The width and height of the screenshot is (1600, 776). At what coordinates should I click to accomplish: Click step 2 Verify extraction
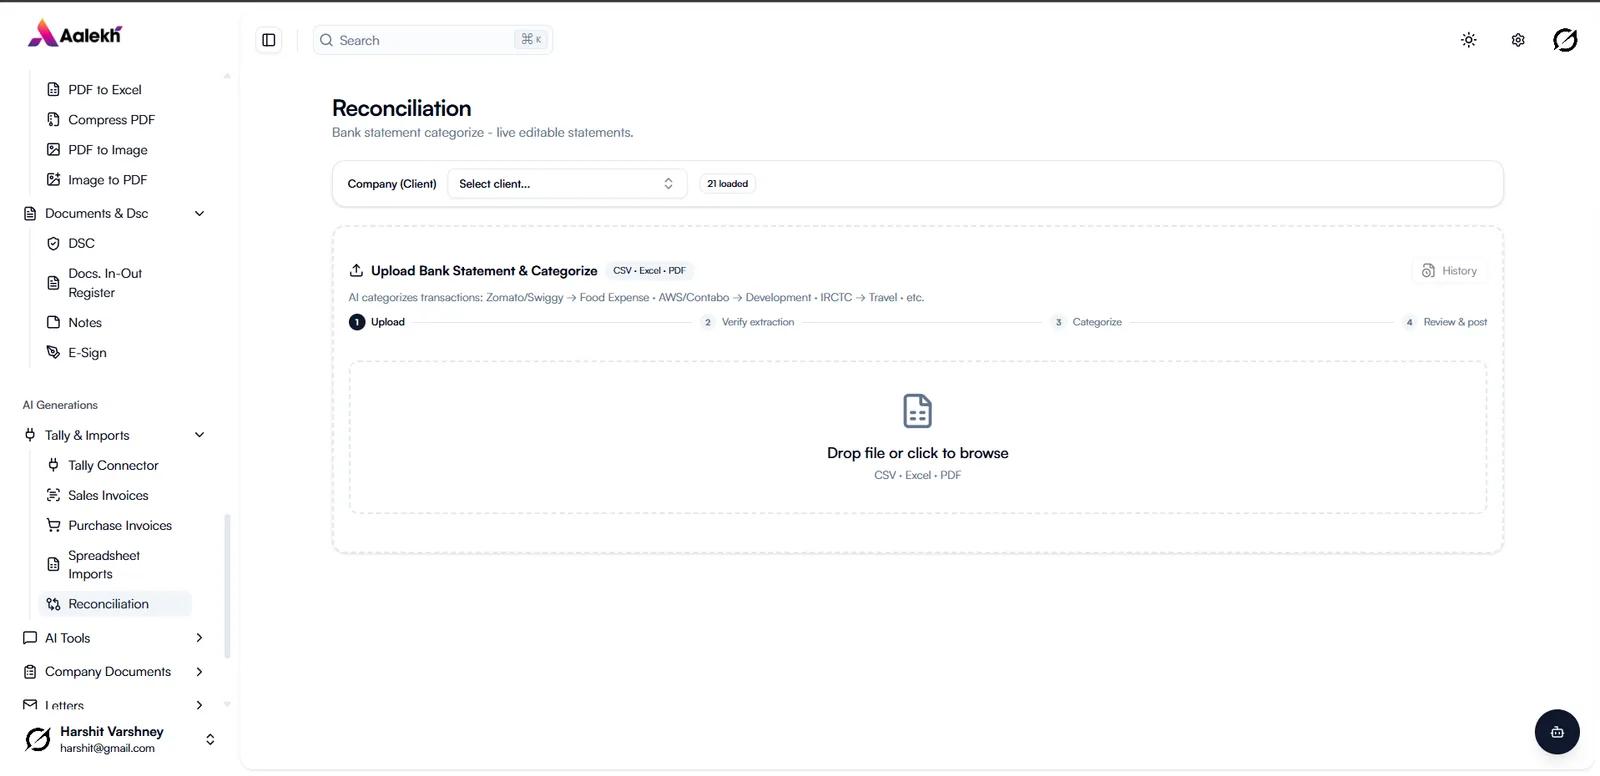(748, 322)
